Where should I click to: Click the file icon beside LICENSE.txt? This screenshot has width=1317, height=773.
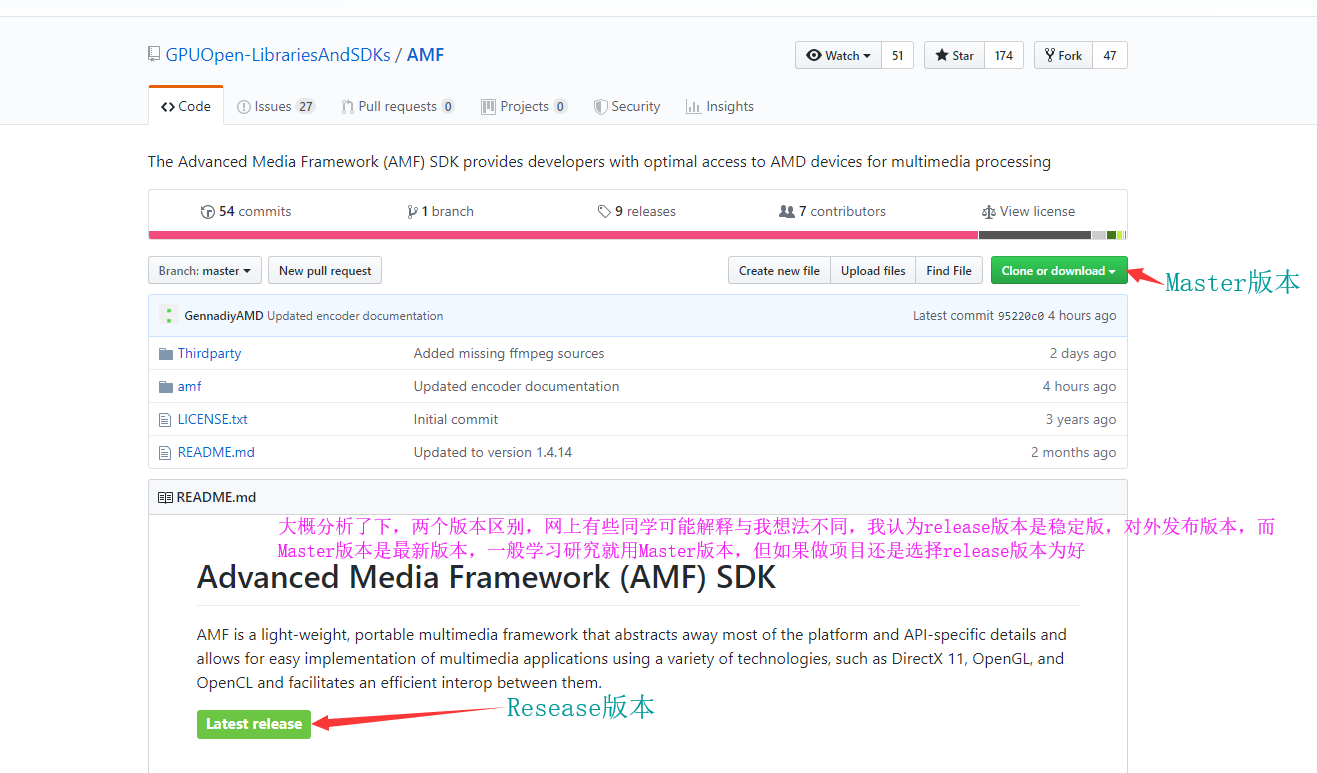166,419
